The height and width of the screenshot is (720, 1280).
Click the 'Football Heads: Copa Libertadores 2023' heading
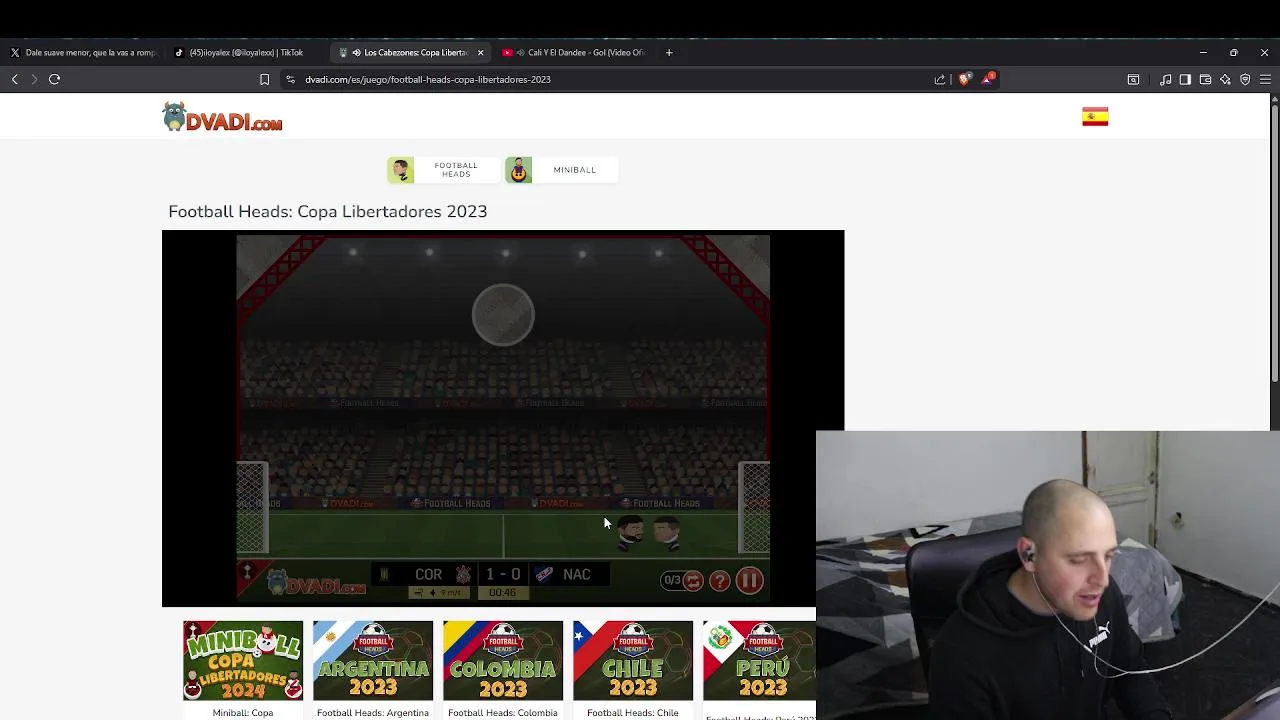pos(328,212)
